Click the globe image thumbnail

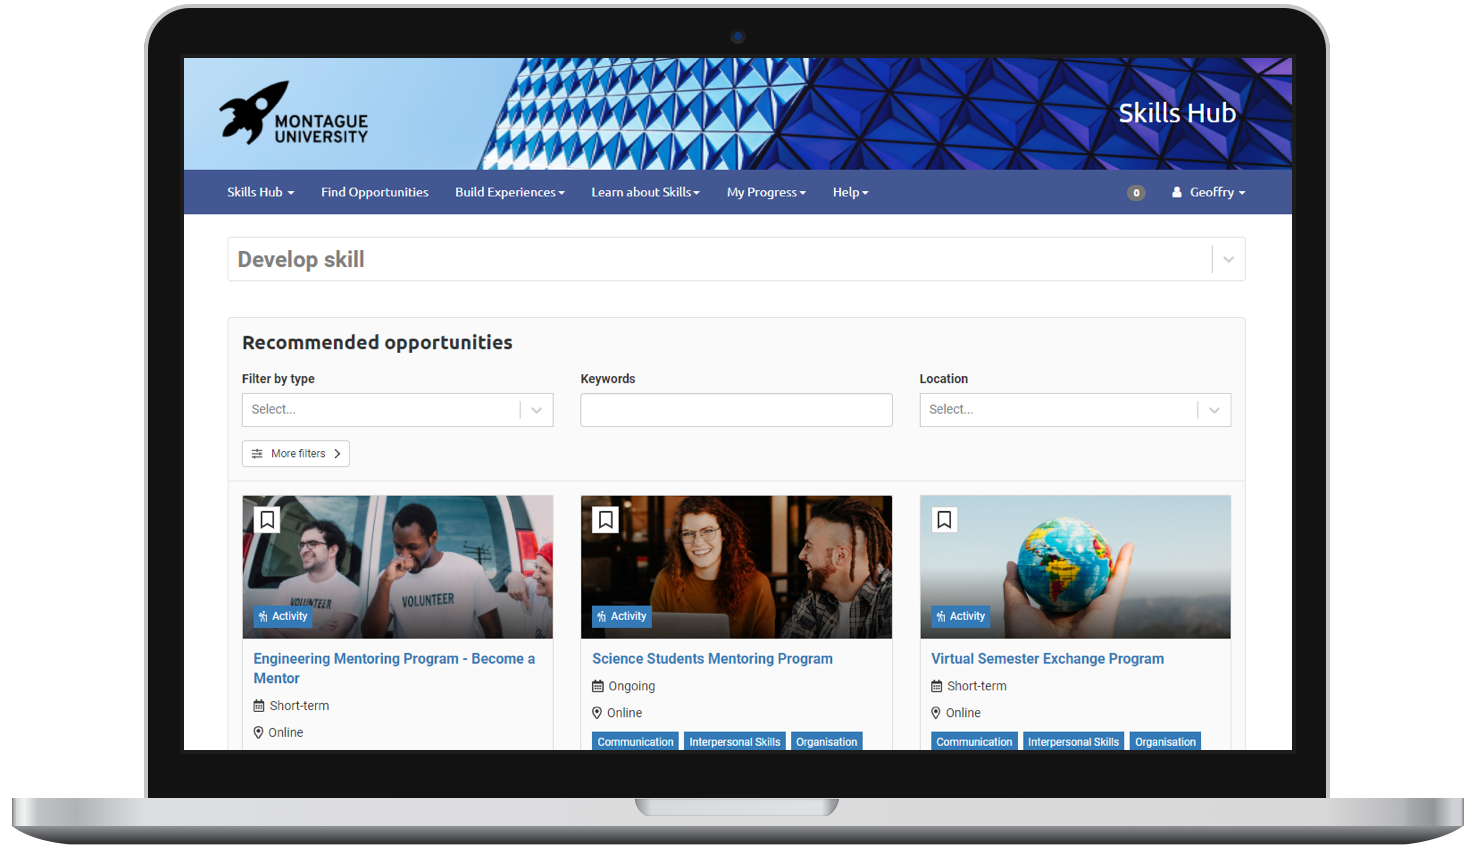pyautogui.click(x=1075, y=565)
